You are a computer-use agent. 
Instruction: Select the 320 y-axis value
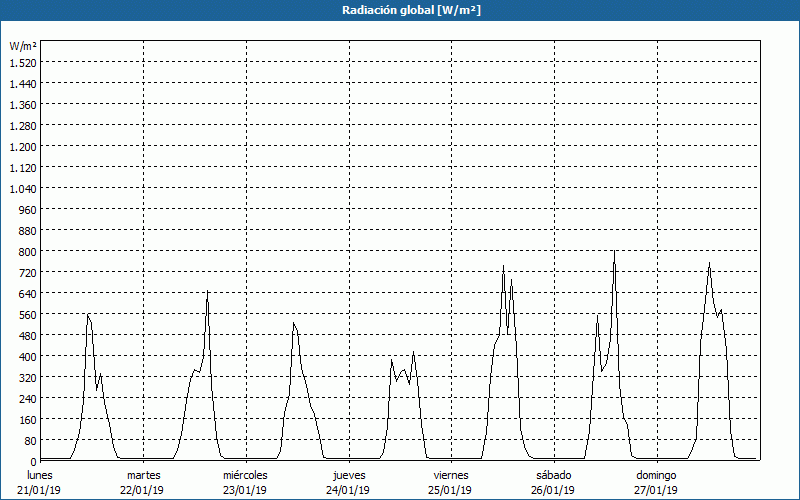(28, 378)
